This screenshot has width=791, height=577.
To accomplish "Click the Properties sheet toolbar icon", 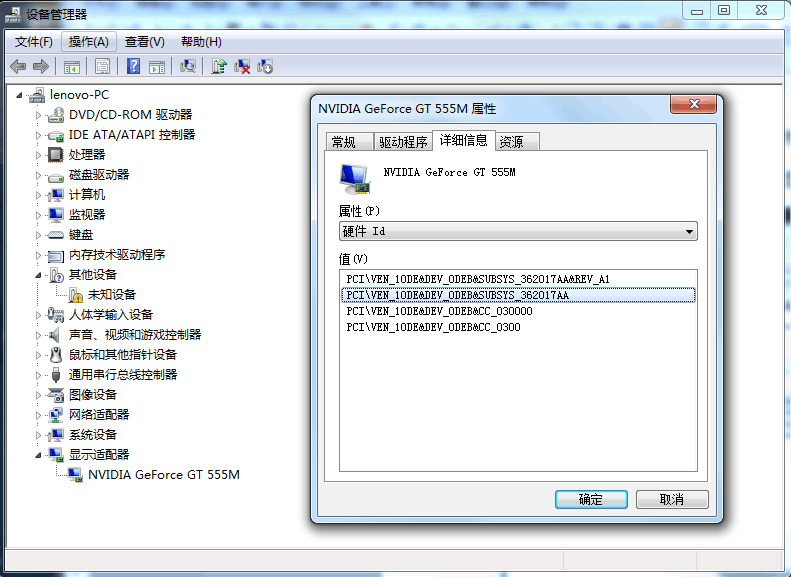I will click(x=102, y=67).
